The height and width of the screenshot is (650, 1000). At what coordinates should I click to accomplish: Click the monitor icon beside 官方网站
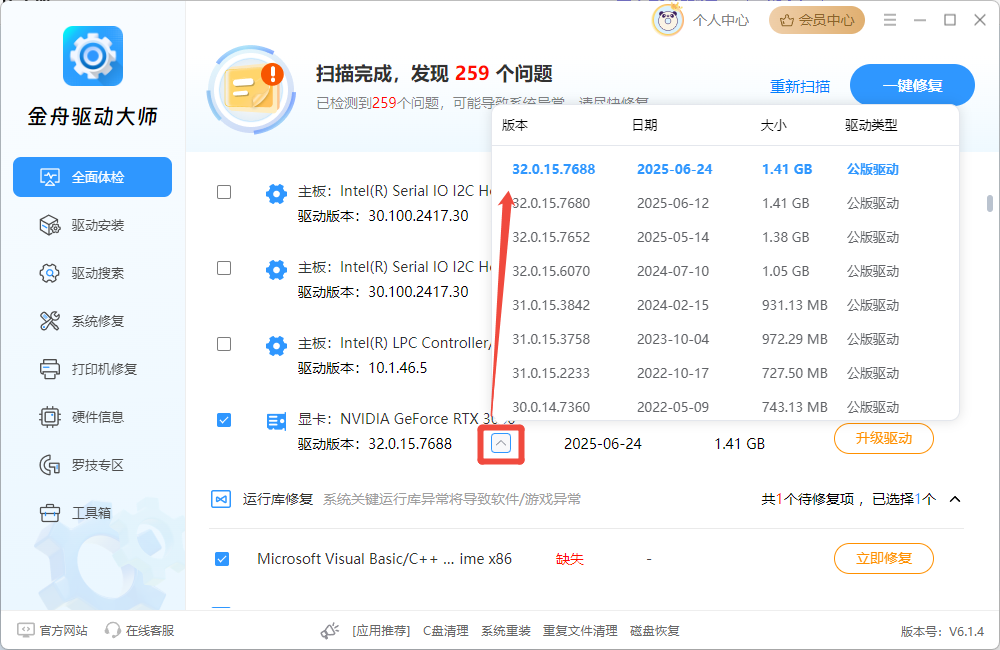(26, 630)
